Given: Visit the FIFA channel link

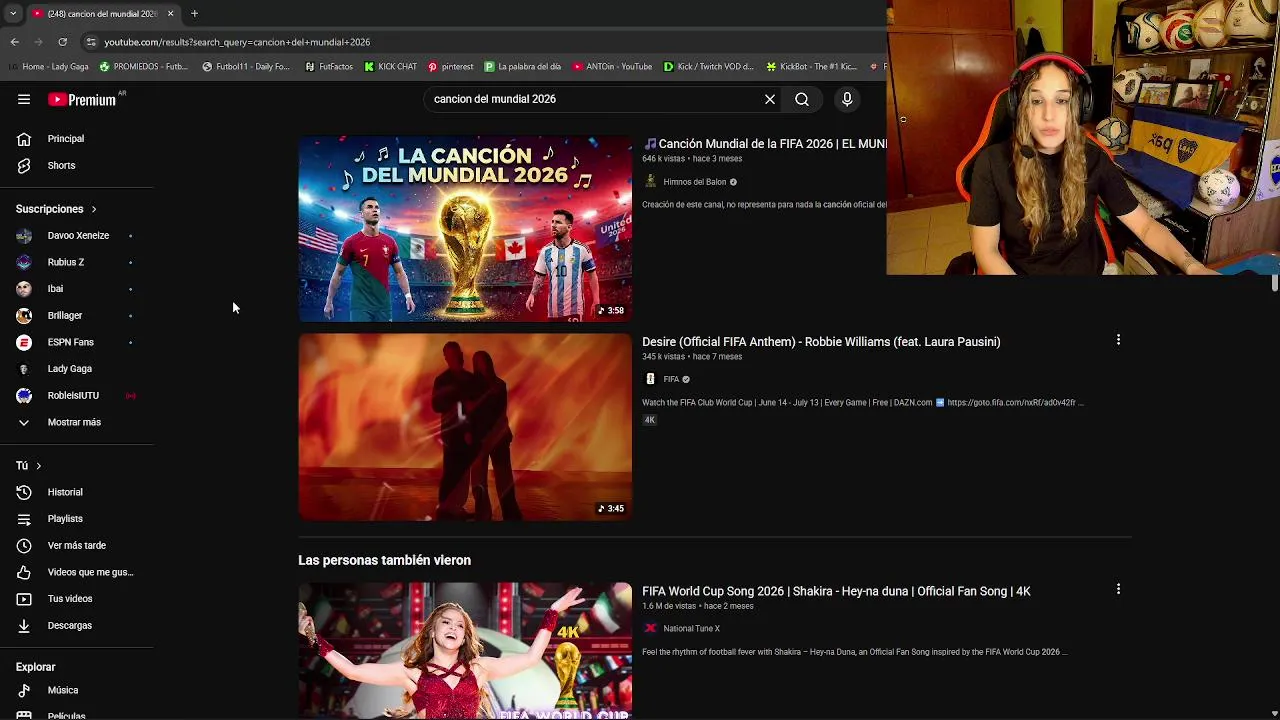Looking at the screenshot, I should 671,379.
